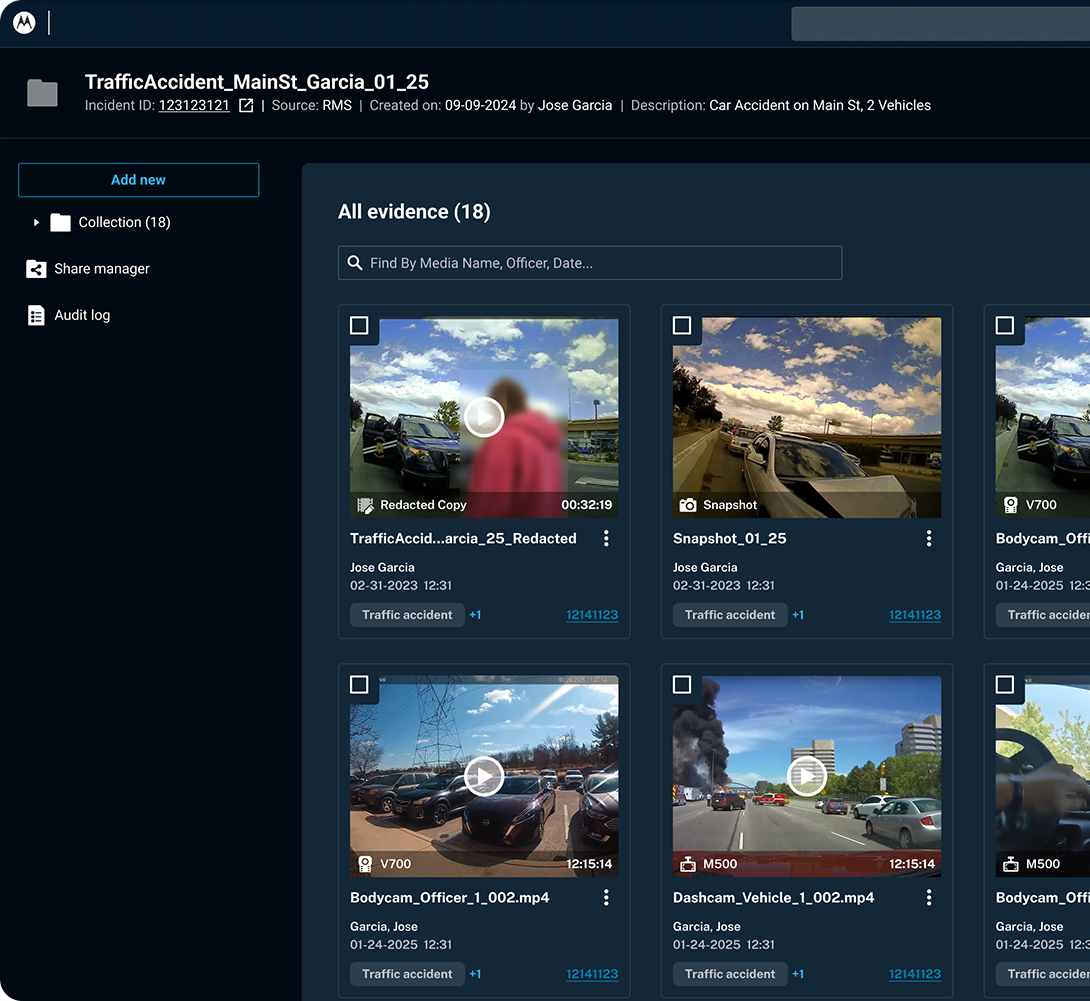The width and height of the screenshot is (1090, 1001).
Task: Select checkbox on Bodycam_Officer_1_002.mp4 card
Action: tap(359, 685)
